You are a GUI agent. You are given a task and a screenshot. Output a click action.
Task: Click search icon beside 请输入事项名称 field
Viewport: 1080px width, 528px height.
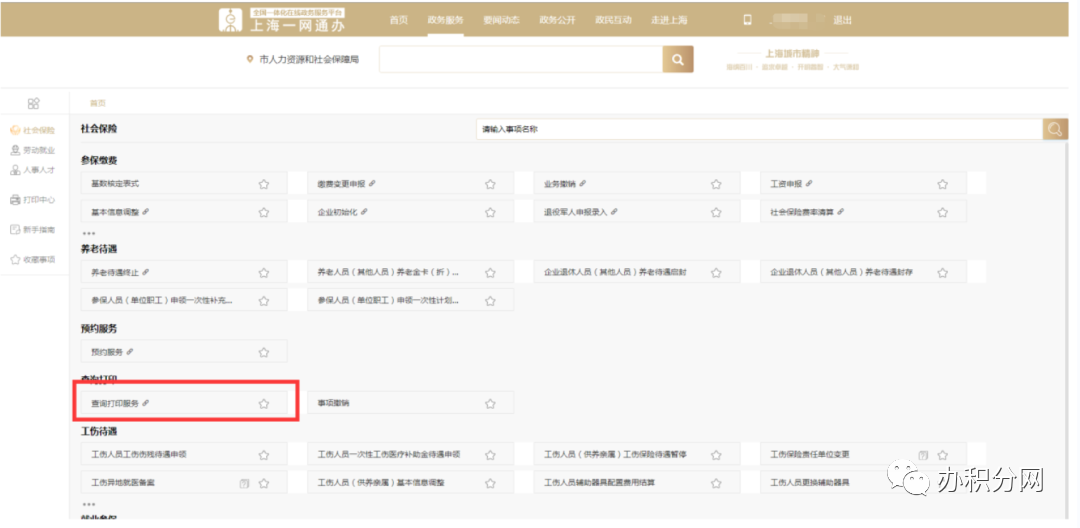(1055, 129)
